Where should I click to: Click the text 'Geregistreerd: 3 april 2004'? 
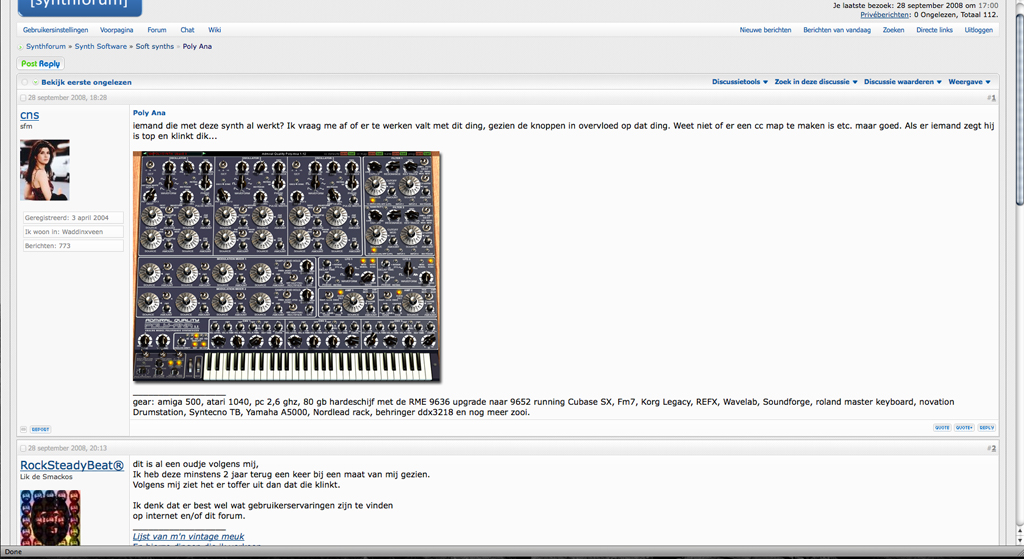point(67,217)
